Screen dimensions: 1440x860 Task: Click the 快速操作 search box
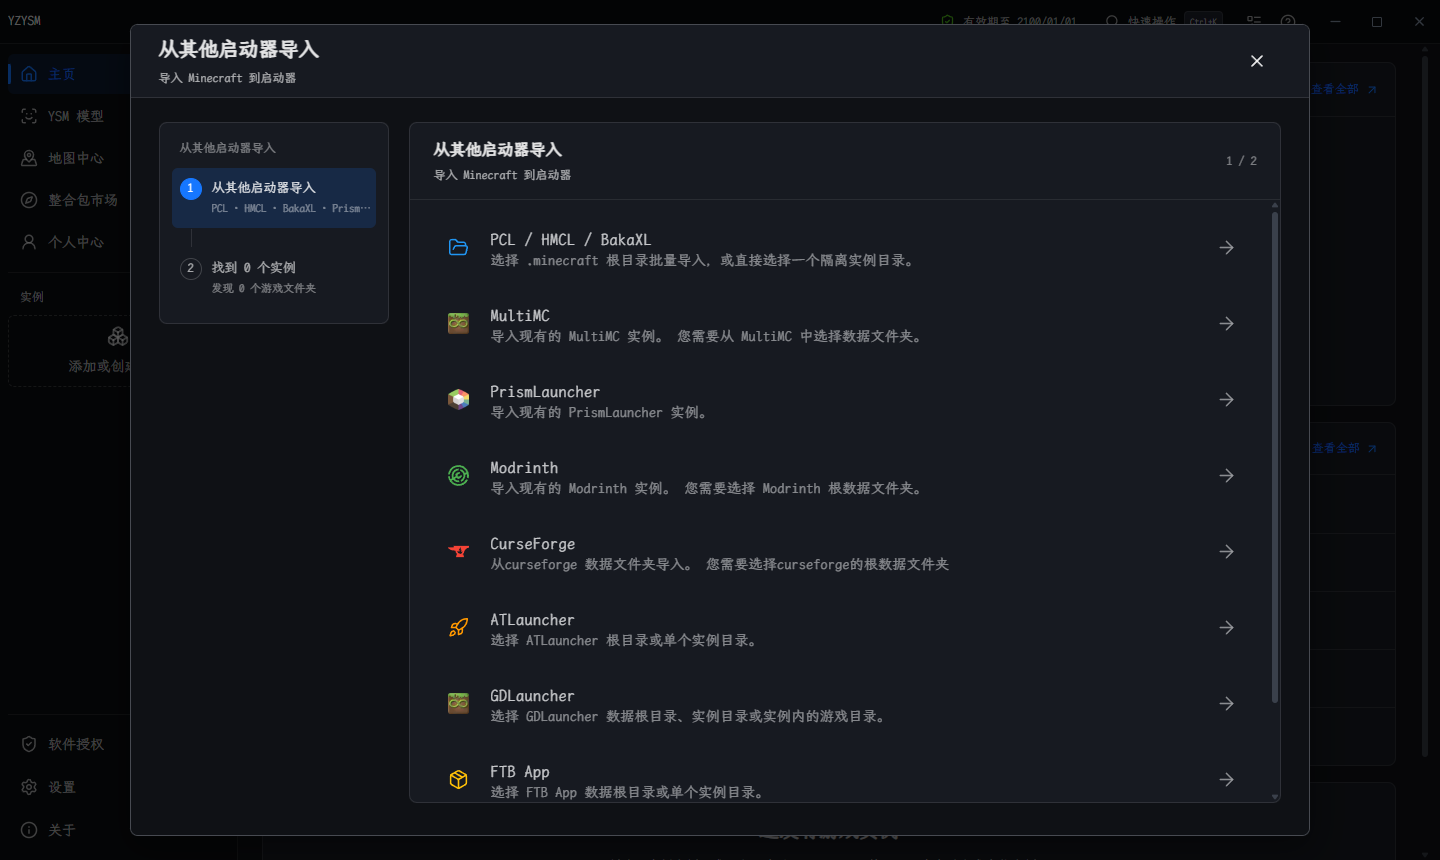pos(1163,21)
